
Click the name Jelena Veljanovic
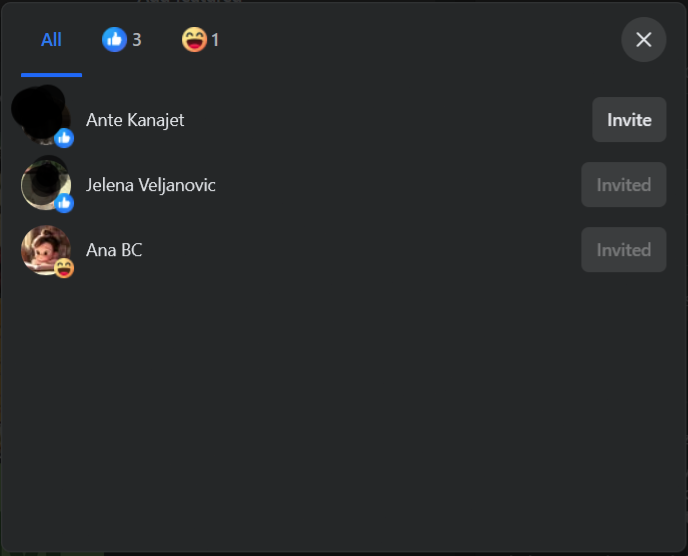(150, 185)
